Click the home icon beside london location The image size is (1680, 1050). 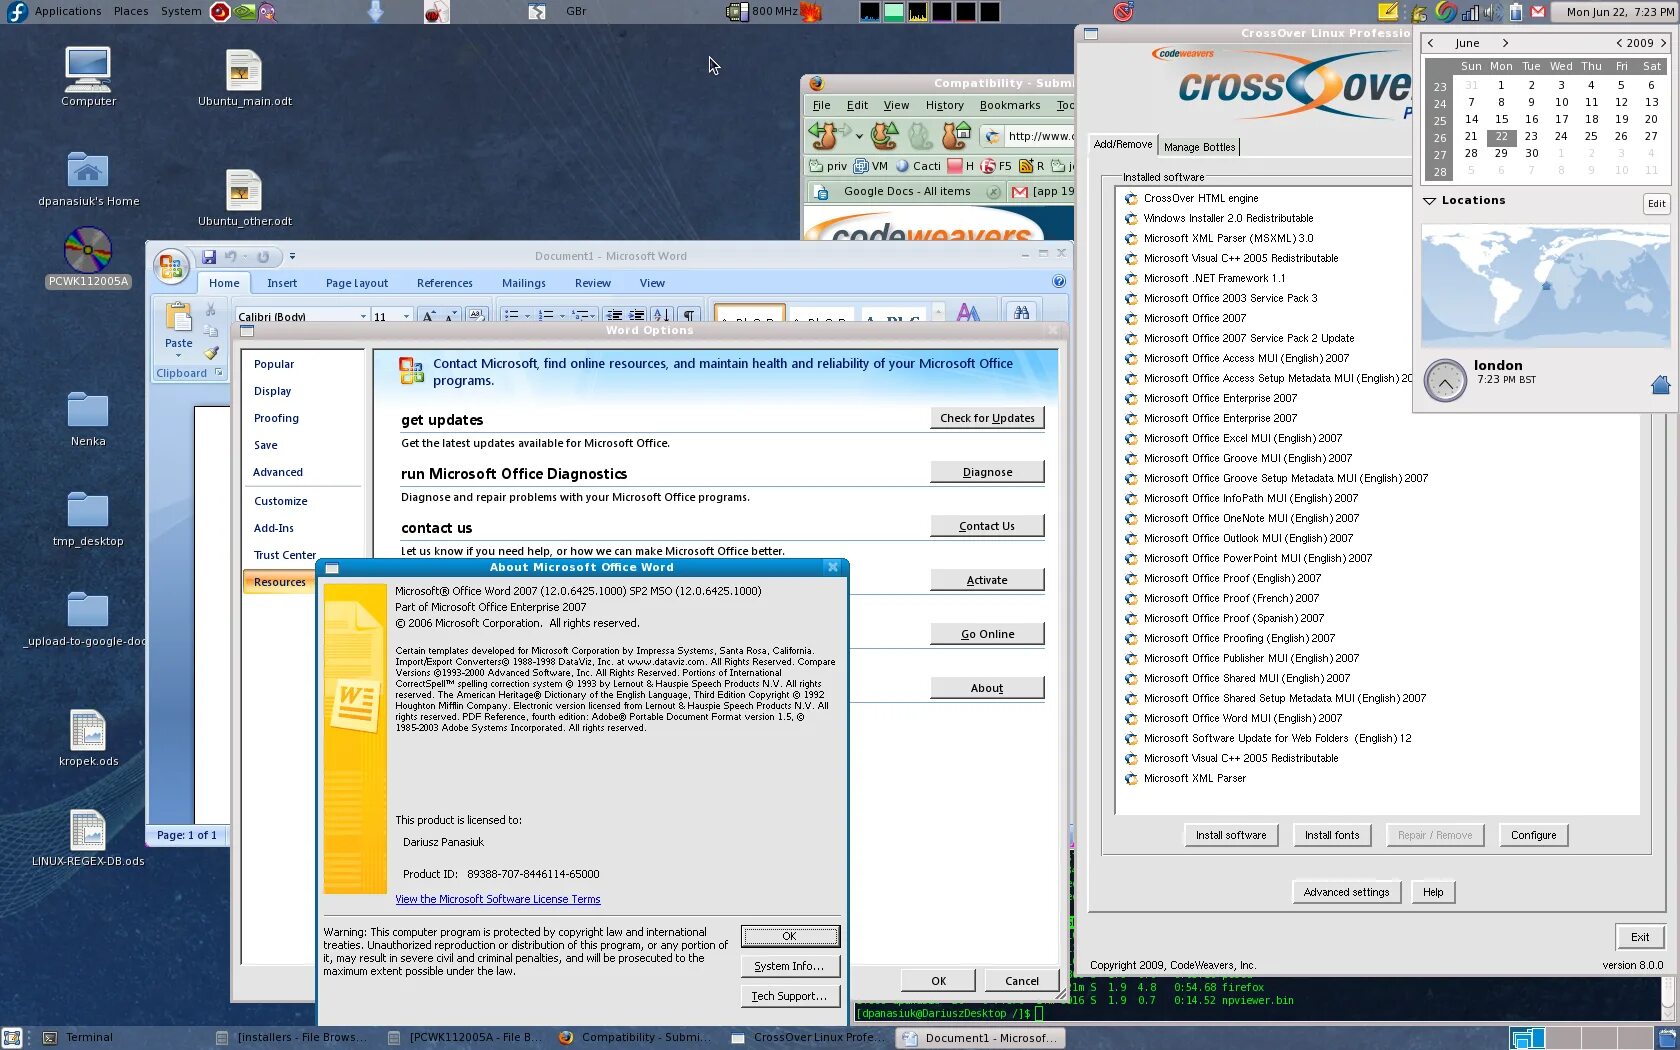(1660, 385)
